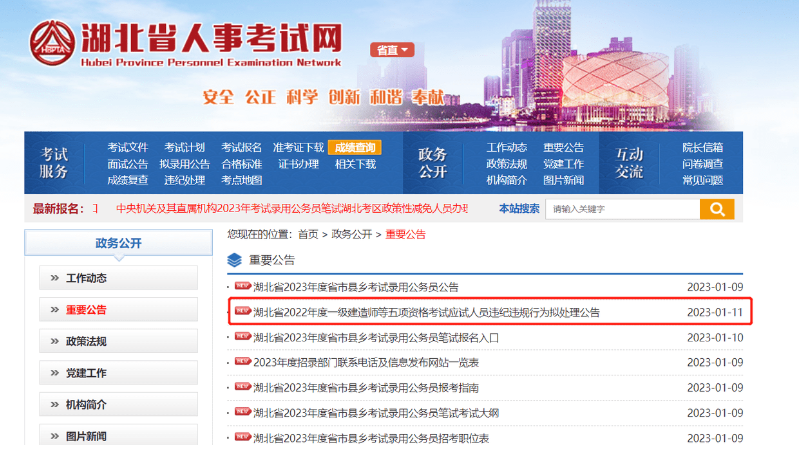Click the 湖北省人事考试网 site title
The width and height of the screenshot is (801, 451).
coord(211,38)
